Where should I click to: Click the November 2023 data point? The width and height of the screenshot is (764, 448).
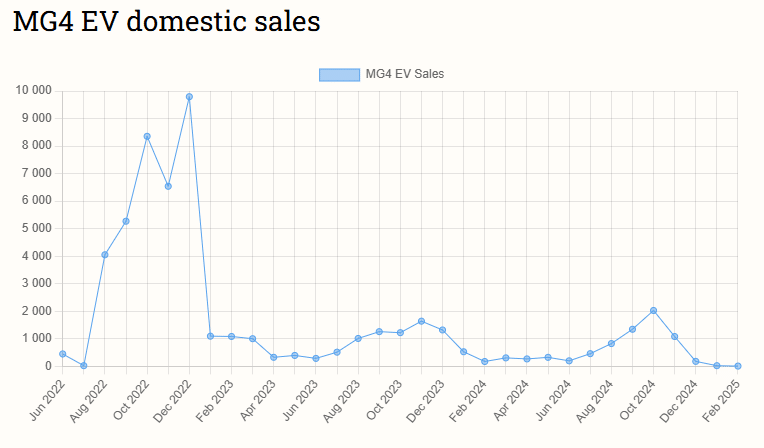click(421, 321)
